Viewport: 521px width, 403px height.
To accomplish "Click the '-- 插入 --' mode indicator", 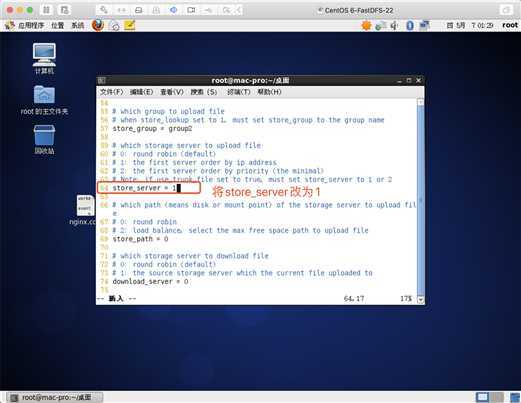I will [116, 299].
